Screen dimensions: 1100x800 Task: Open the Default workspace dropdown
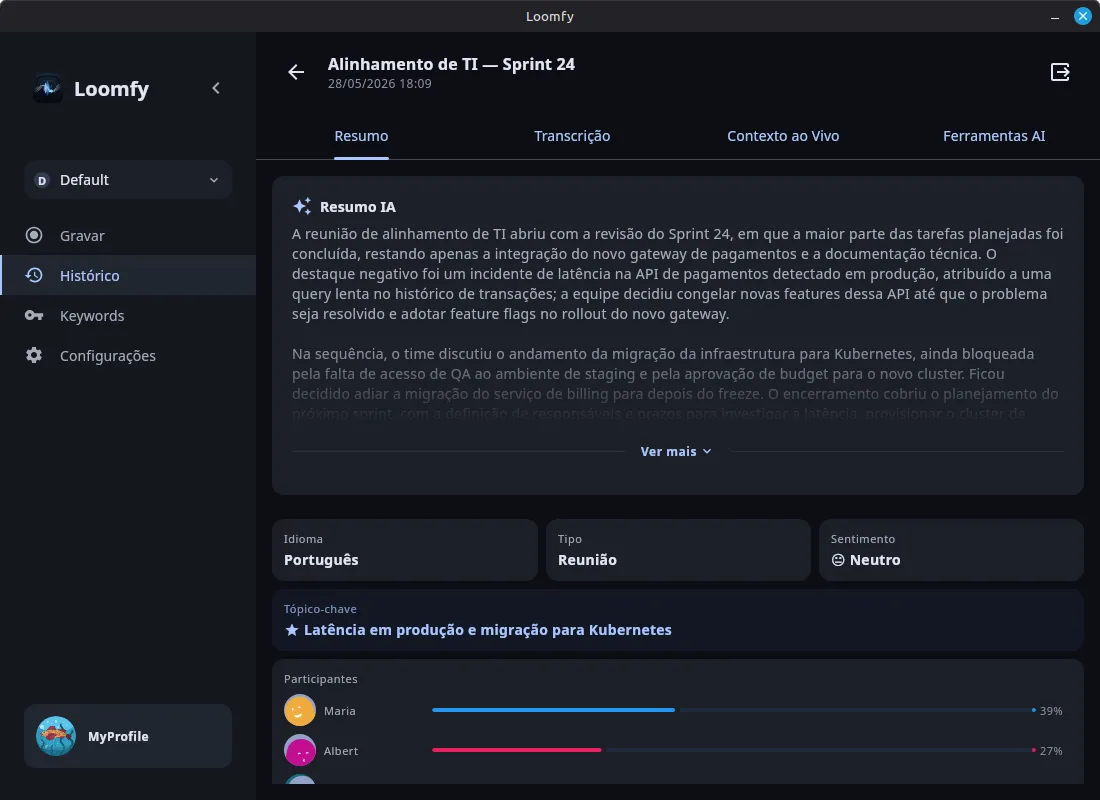tap(128, 180)
